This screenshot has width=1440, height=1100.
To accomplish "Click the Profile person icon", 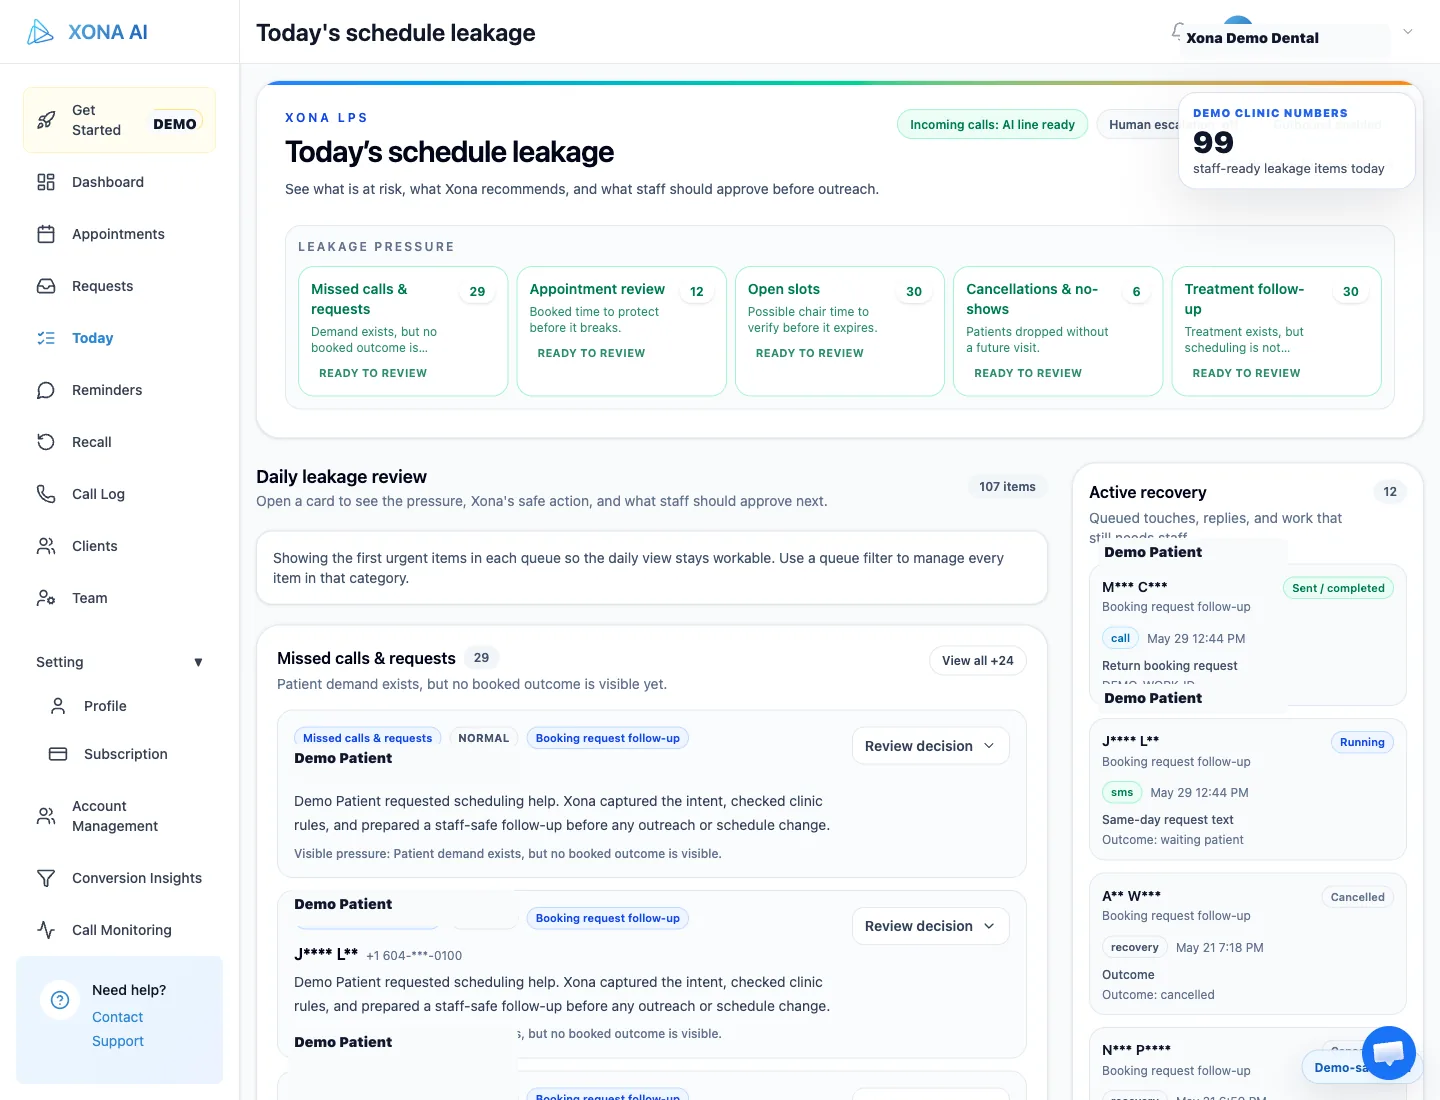I will click(x=58, y=706).
